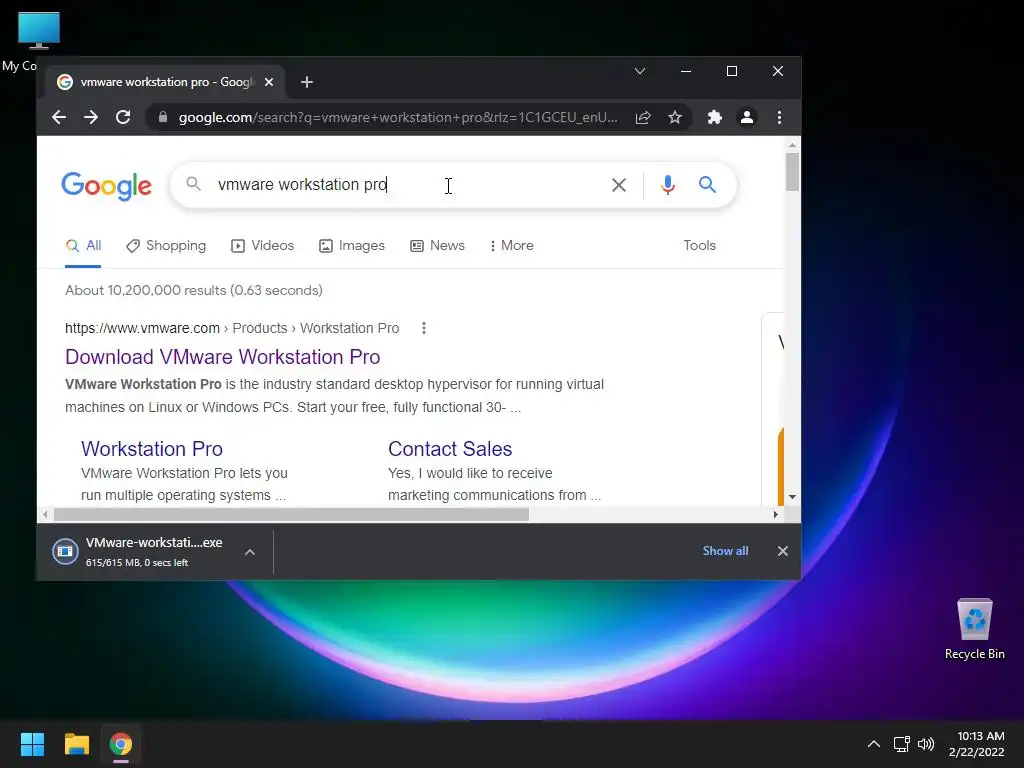Image resolution: width=1024 pixels, height=768 pixels.
Task: Click the results count text About 10,200,000 results
Action: (x=194, y=291)
